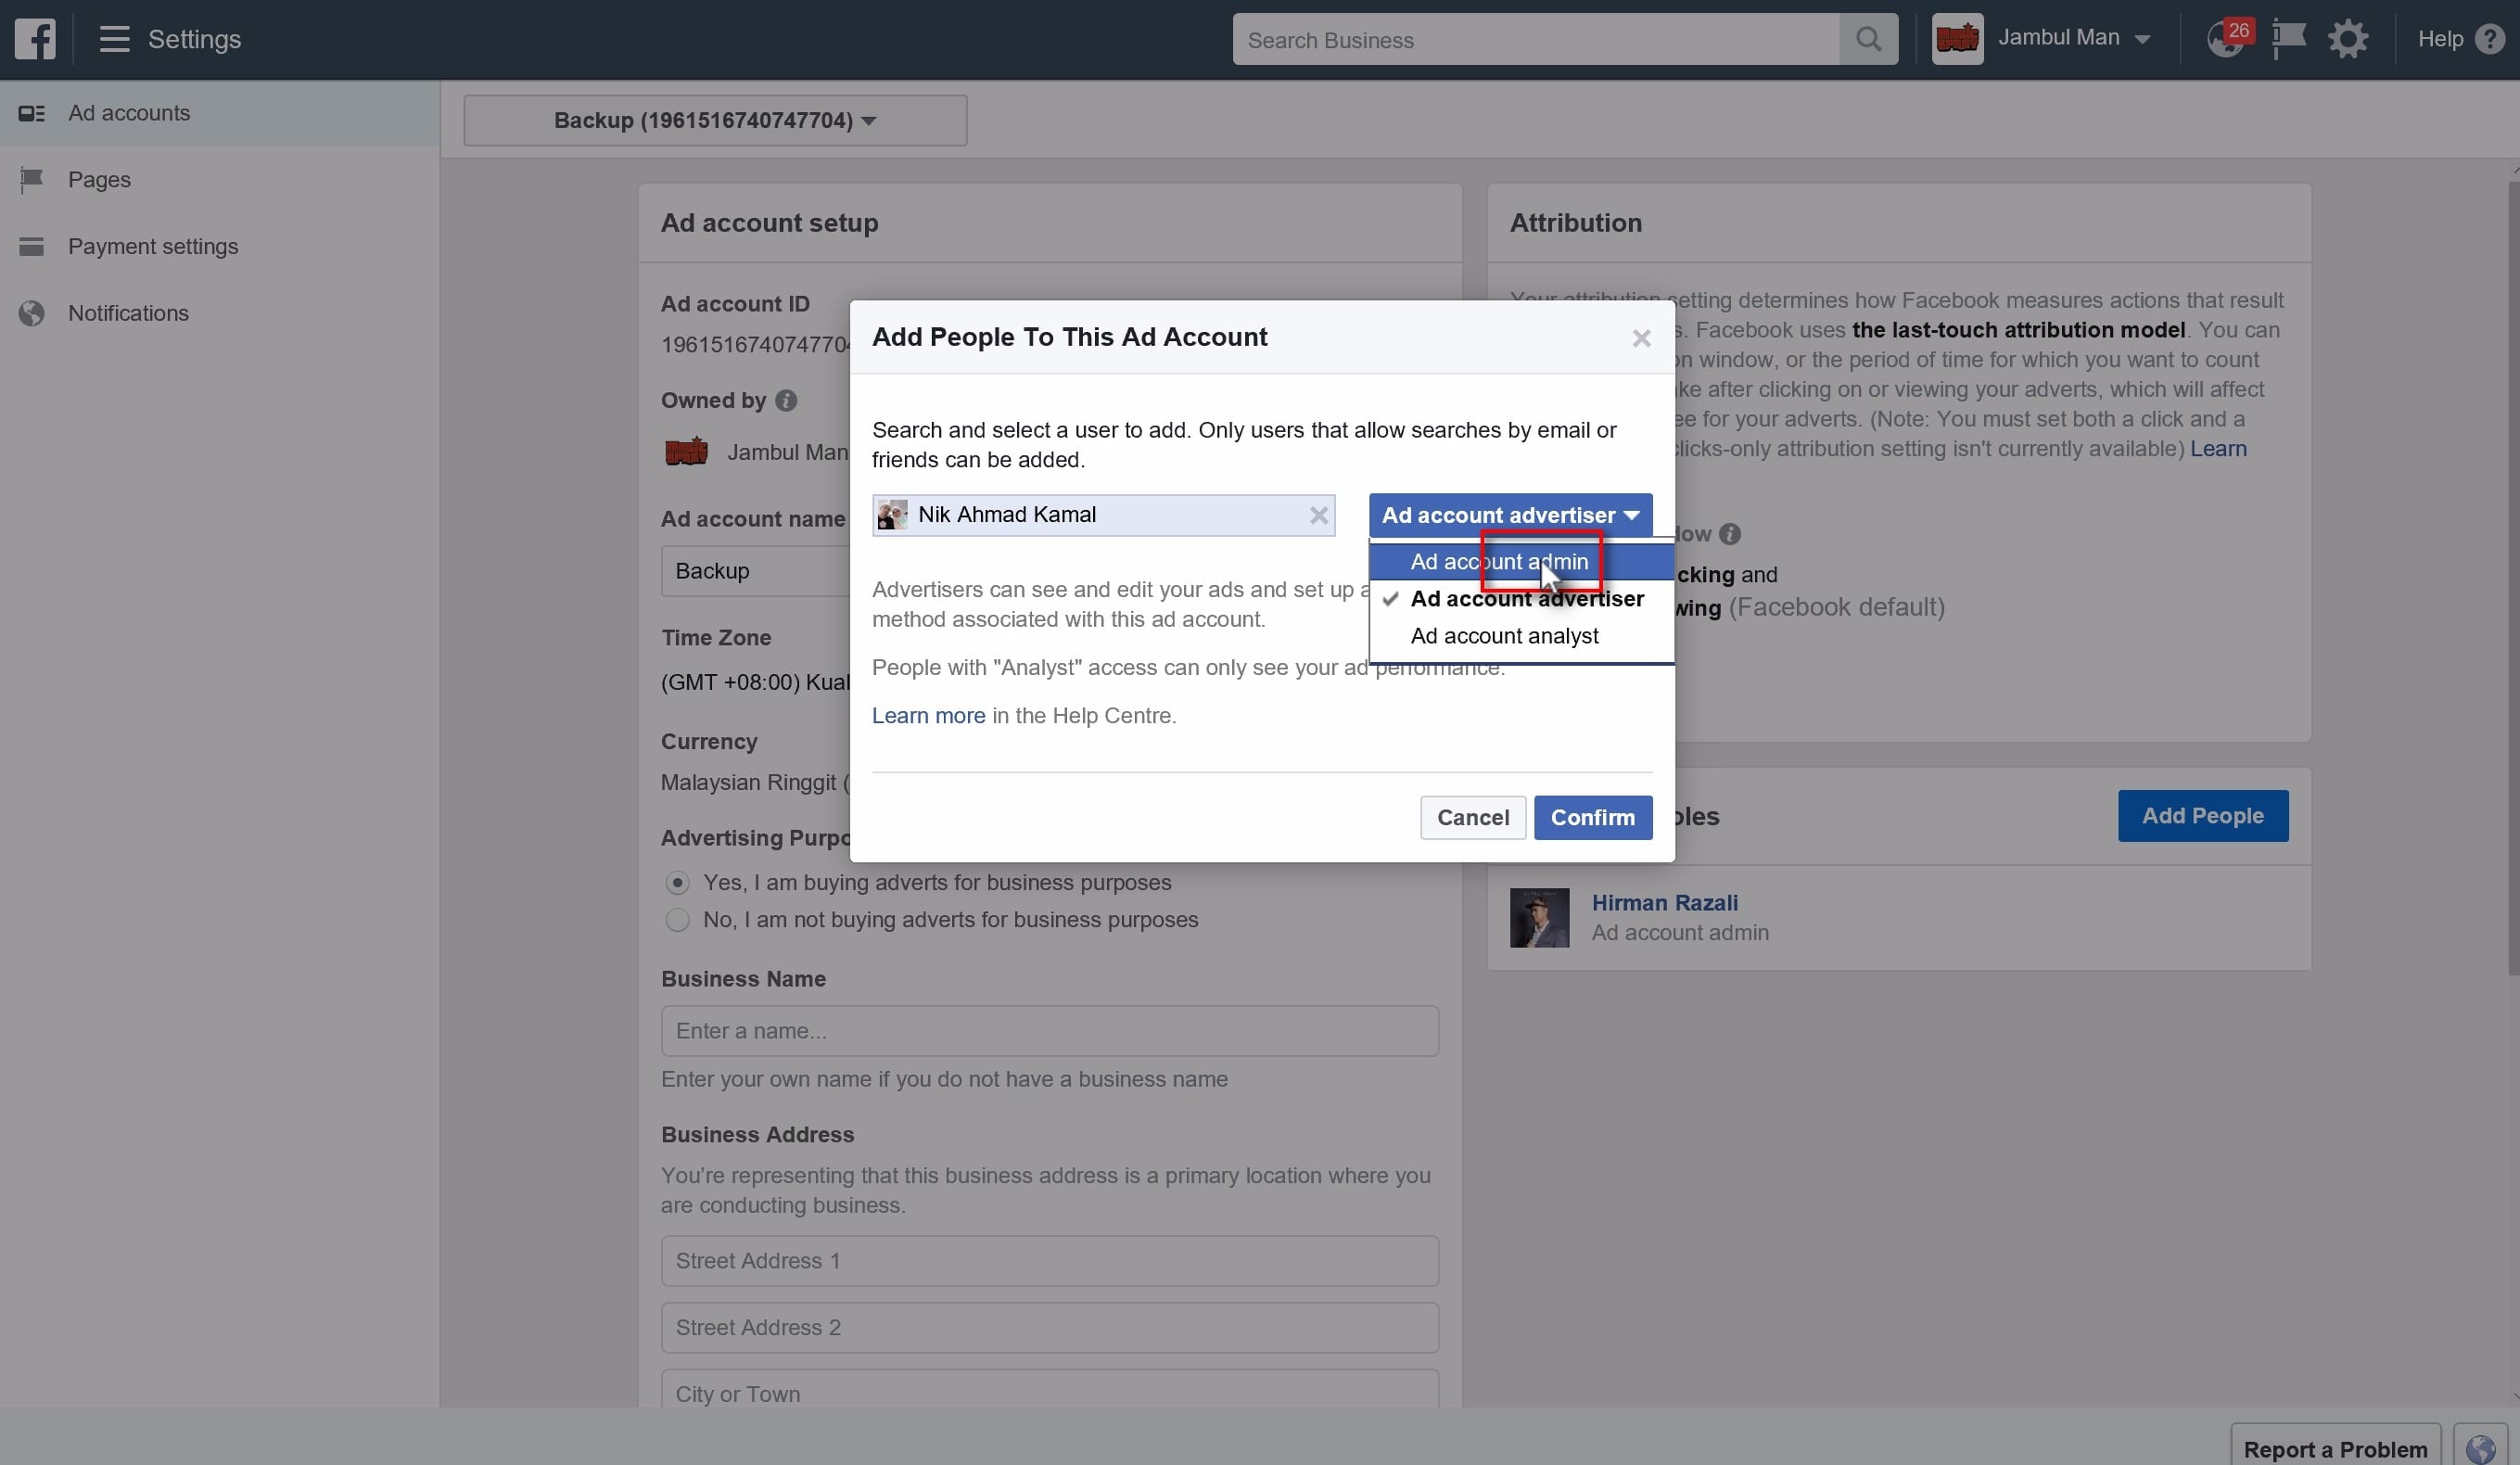Viewport: 2520px width, 1465px height.
Task: Click Hirman Razali's profile photo
Action: (x=1539, y=917)
